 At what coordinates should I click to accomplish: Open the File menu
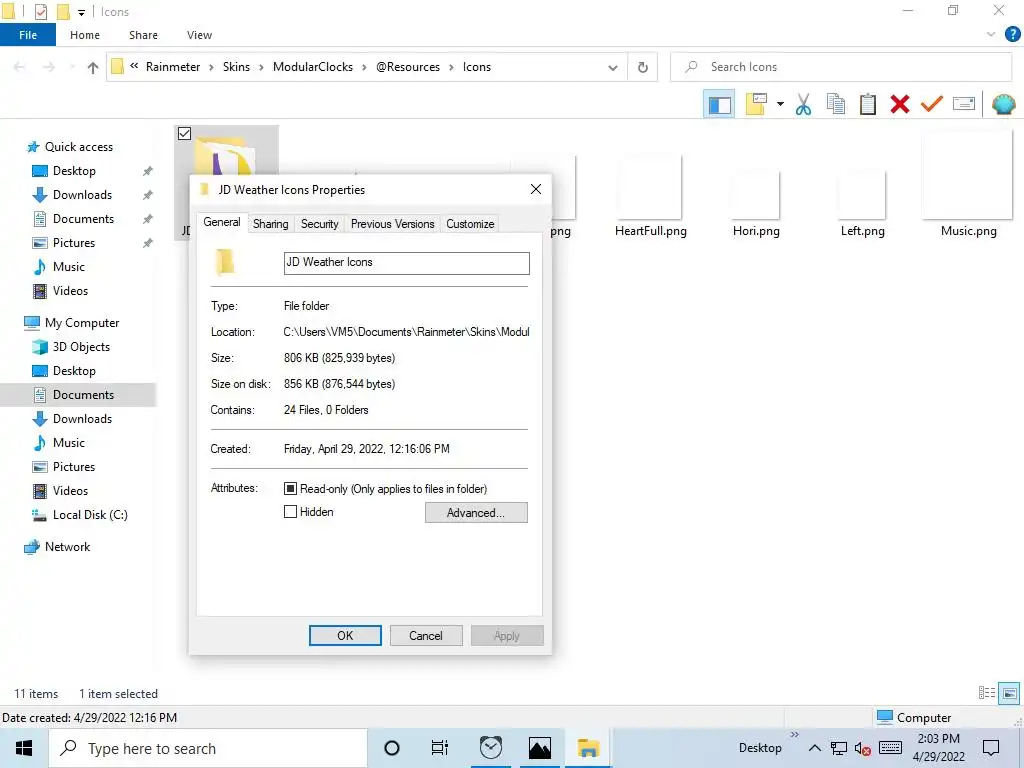click(x=28, y=35)
